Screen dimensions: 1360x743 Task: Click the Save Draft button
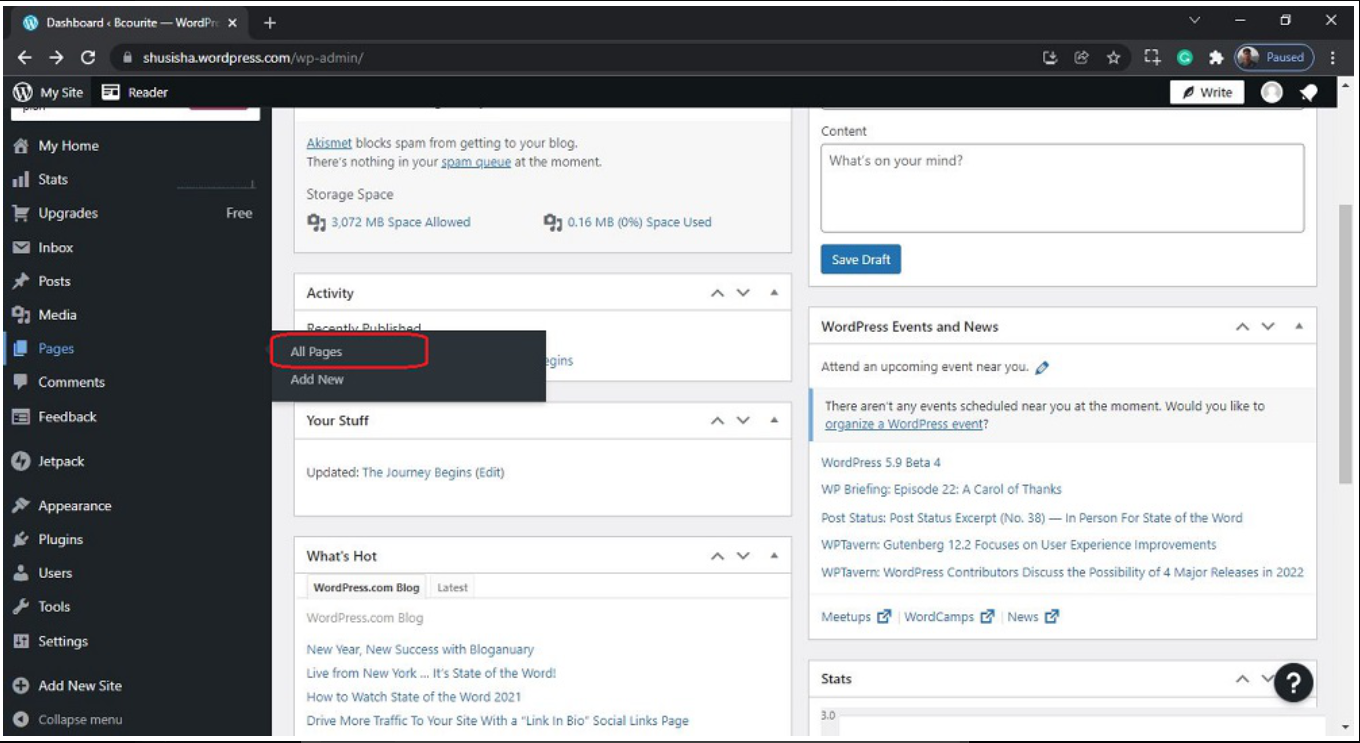click(x=861, y=260)
